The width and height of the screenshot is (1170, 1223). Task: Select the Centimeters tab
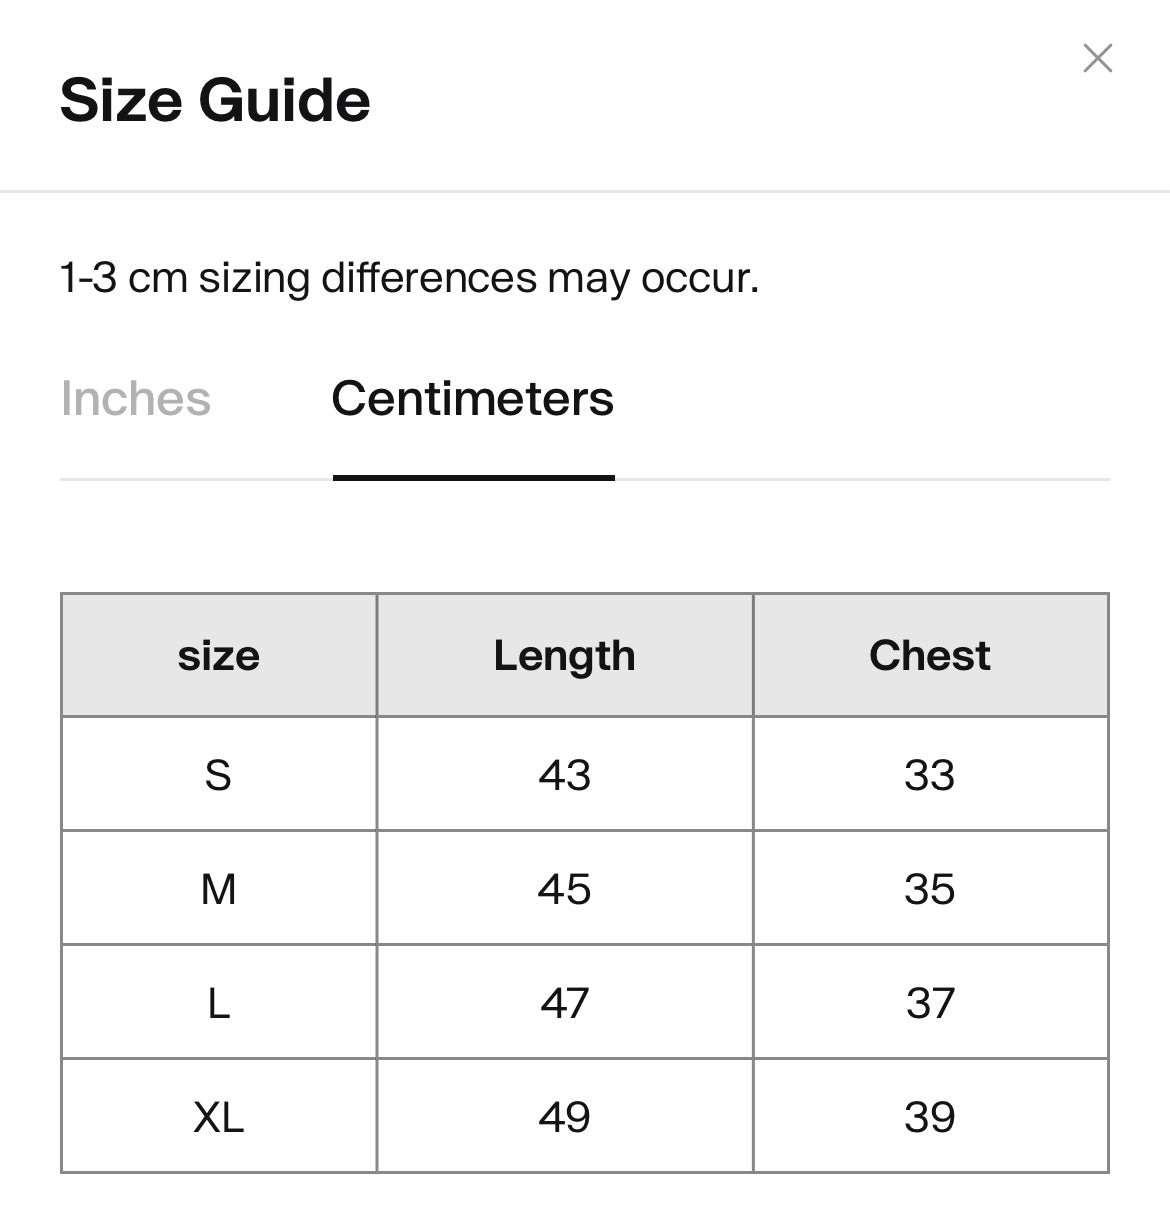[473, 399]
